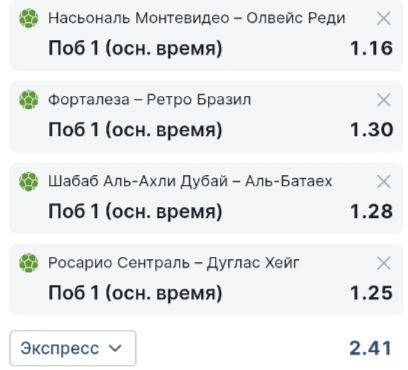The height and width of the screenshot is (370, 408).
Task: Remove the Форталеза – Ретро Бразил bet
Action: tap(384, 100)
